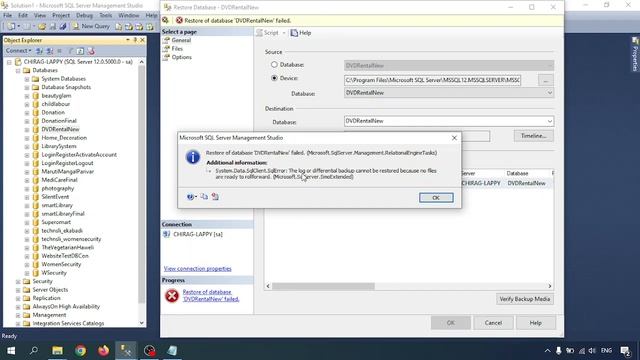Open the View menu
The height and width of the screenshot is (360, 640).
pyautogui.click(x=40, y=15)
